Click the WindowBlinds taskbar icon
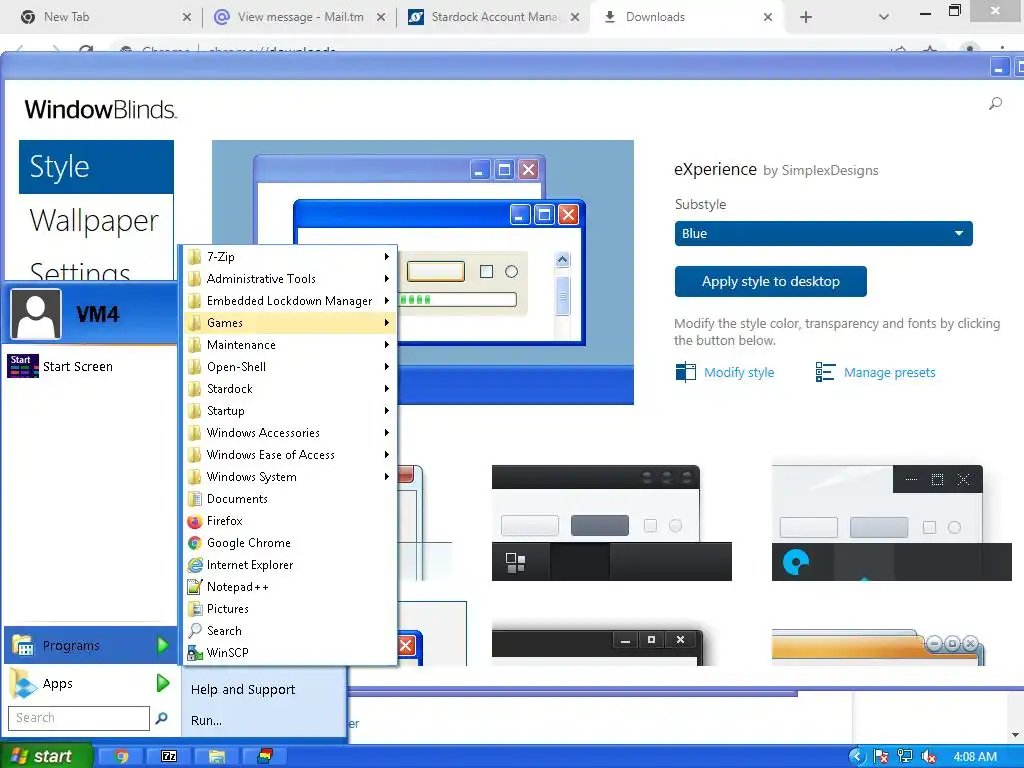The image size is (1024, 768). point(265,756)
